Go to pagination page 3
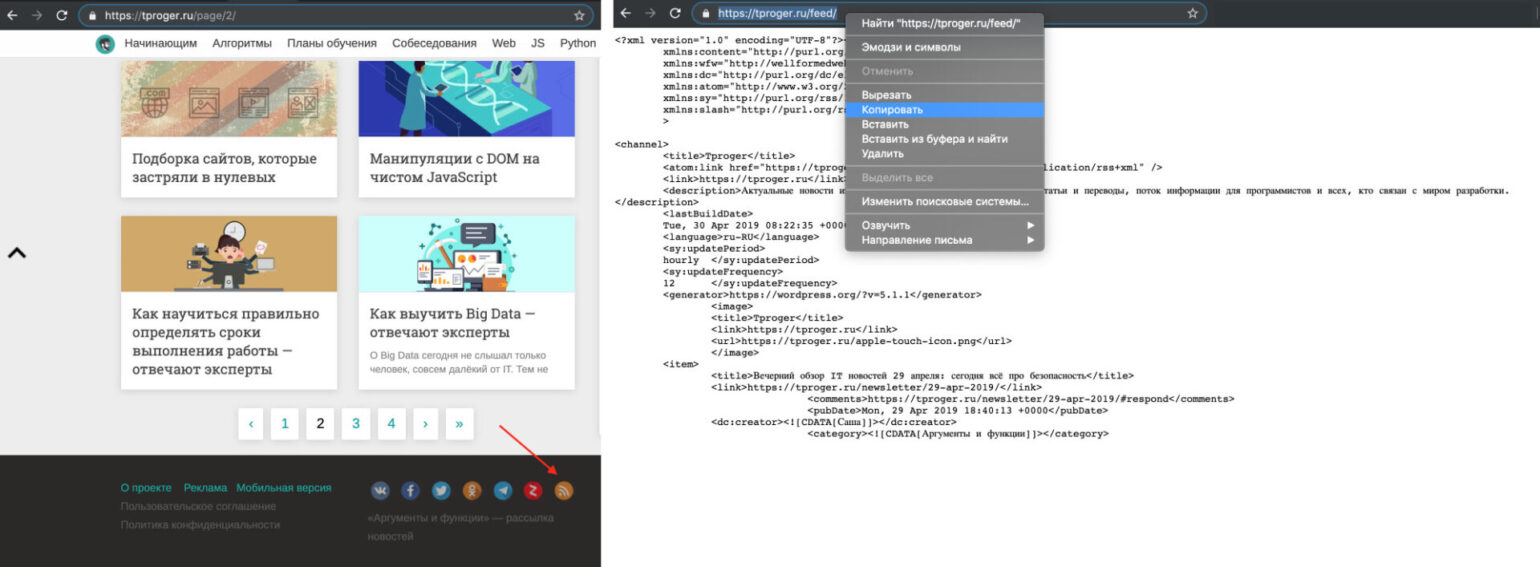The height and width of the screenshot is (567, 1540). pos(356,424)
